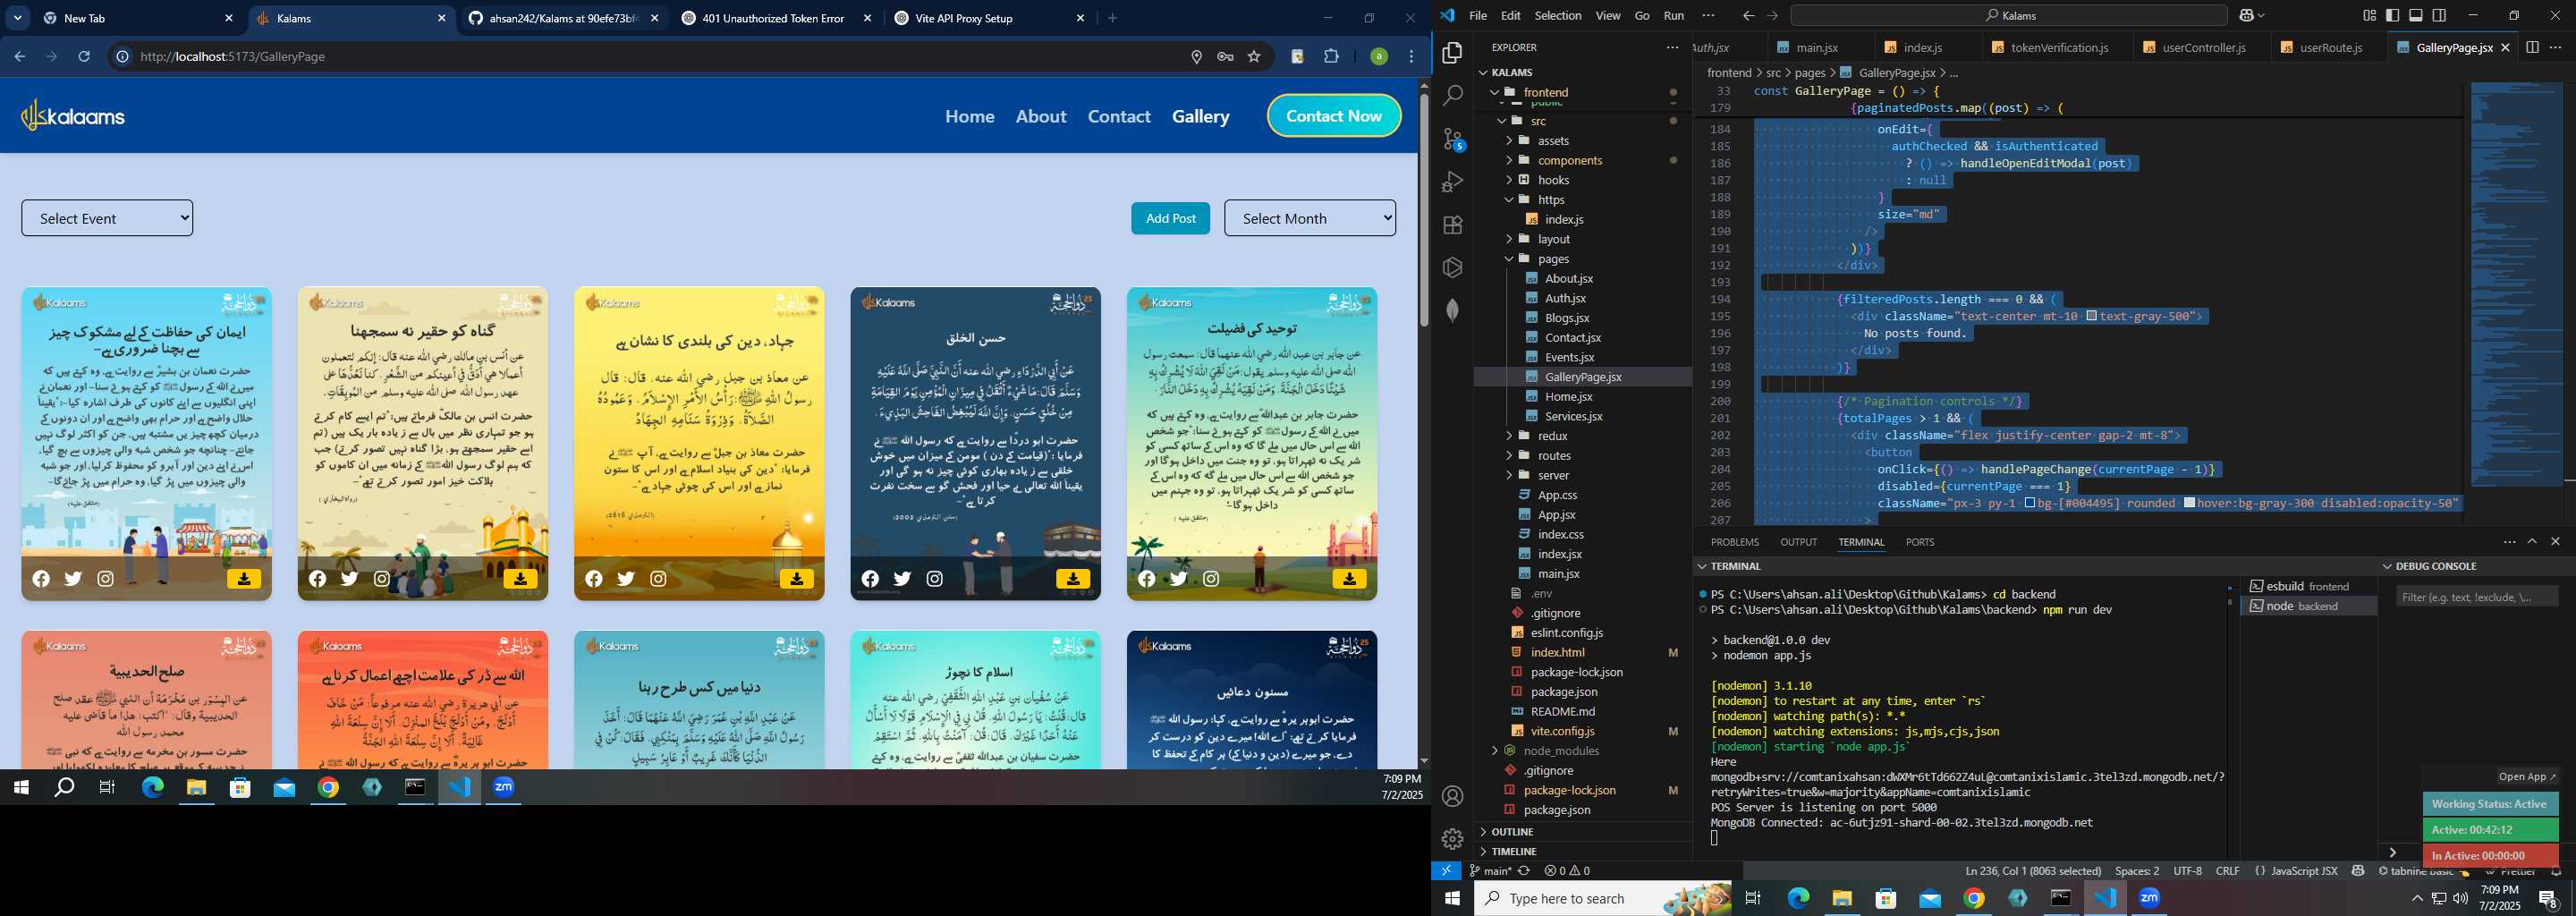Toggle the VS Code primary side bar
Image resolution: width=2576 pixels, height=916 pixels.
[2392, 15]
